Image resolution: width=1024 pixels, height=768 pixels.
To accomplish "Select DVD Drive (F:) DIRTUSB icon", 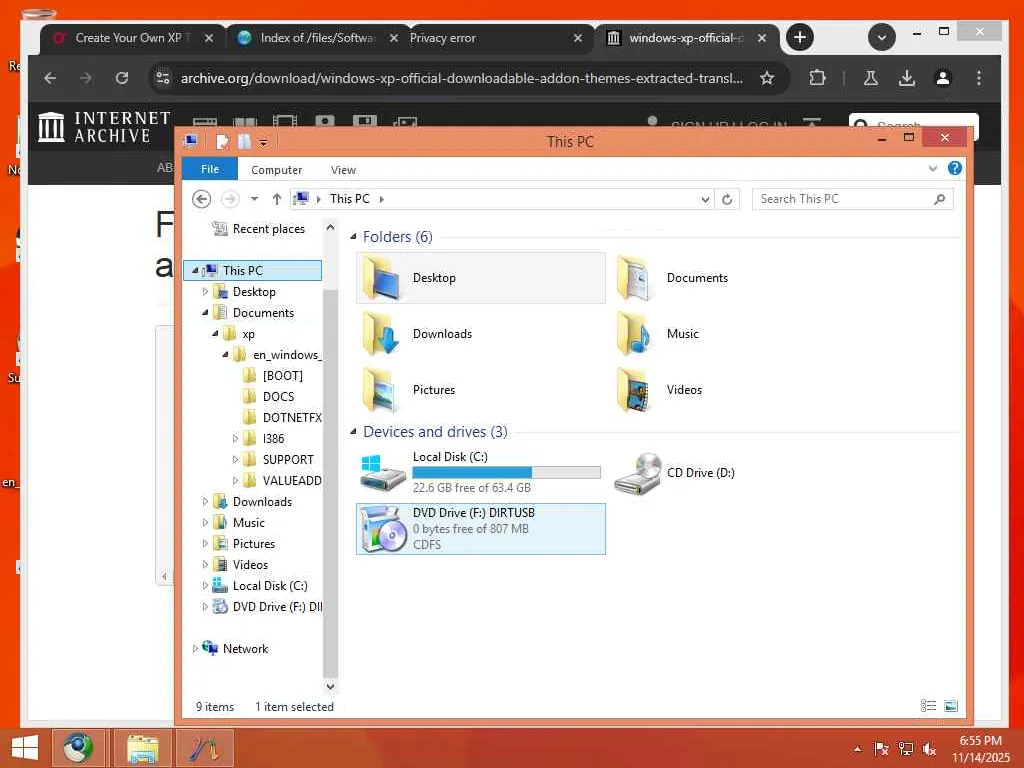I will 384,529.
